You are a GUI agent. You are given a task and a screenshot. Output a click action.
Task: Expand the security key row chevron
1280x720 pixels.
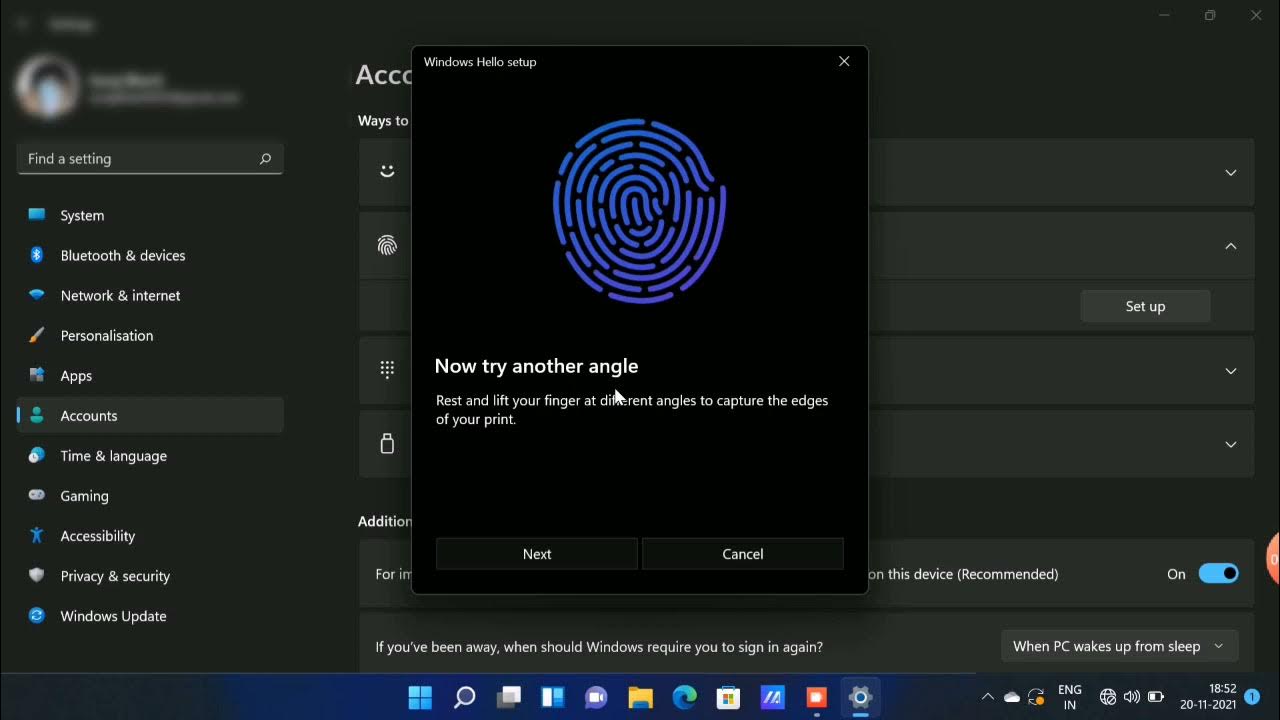pyautogui.click(x=1231, y=444)
